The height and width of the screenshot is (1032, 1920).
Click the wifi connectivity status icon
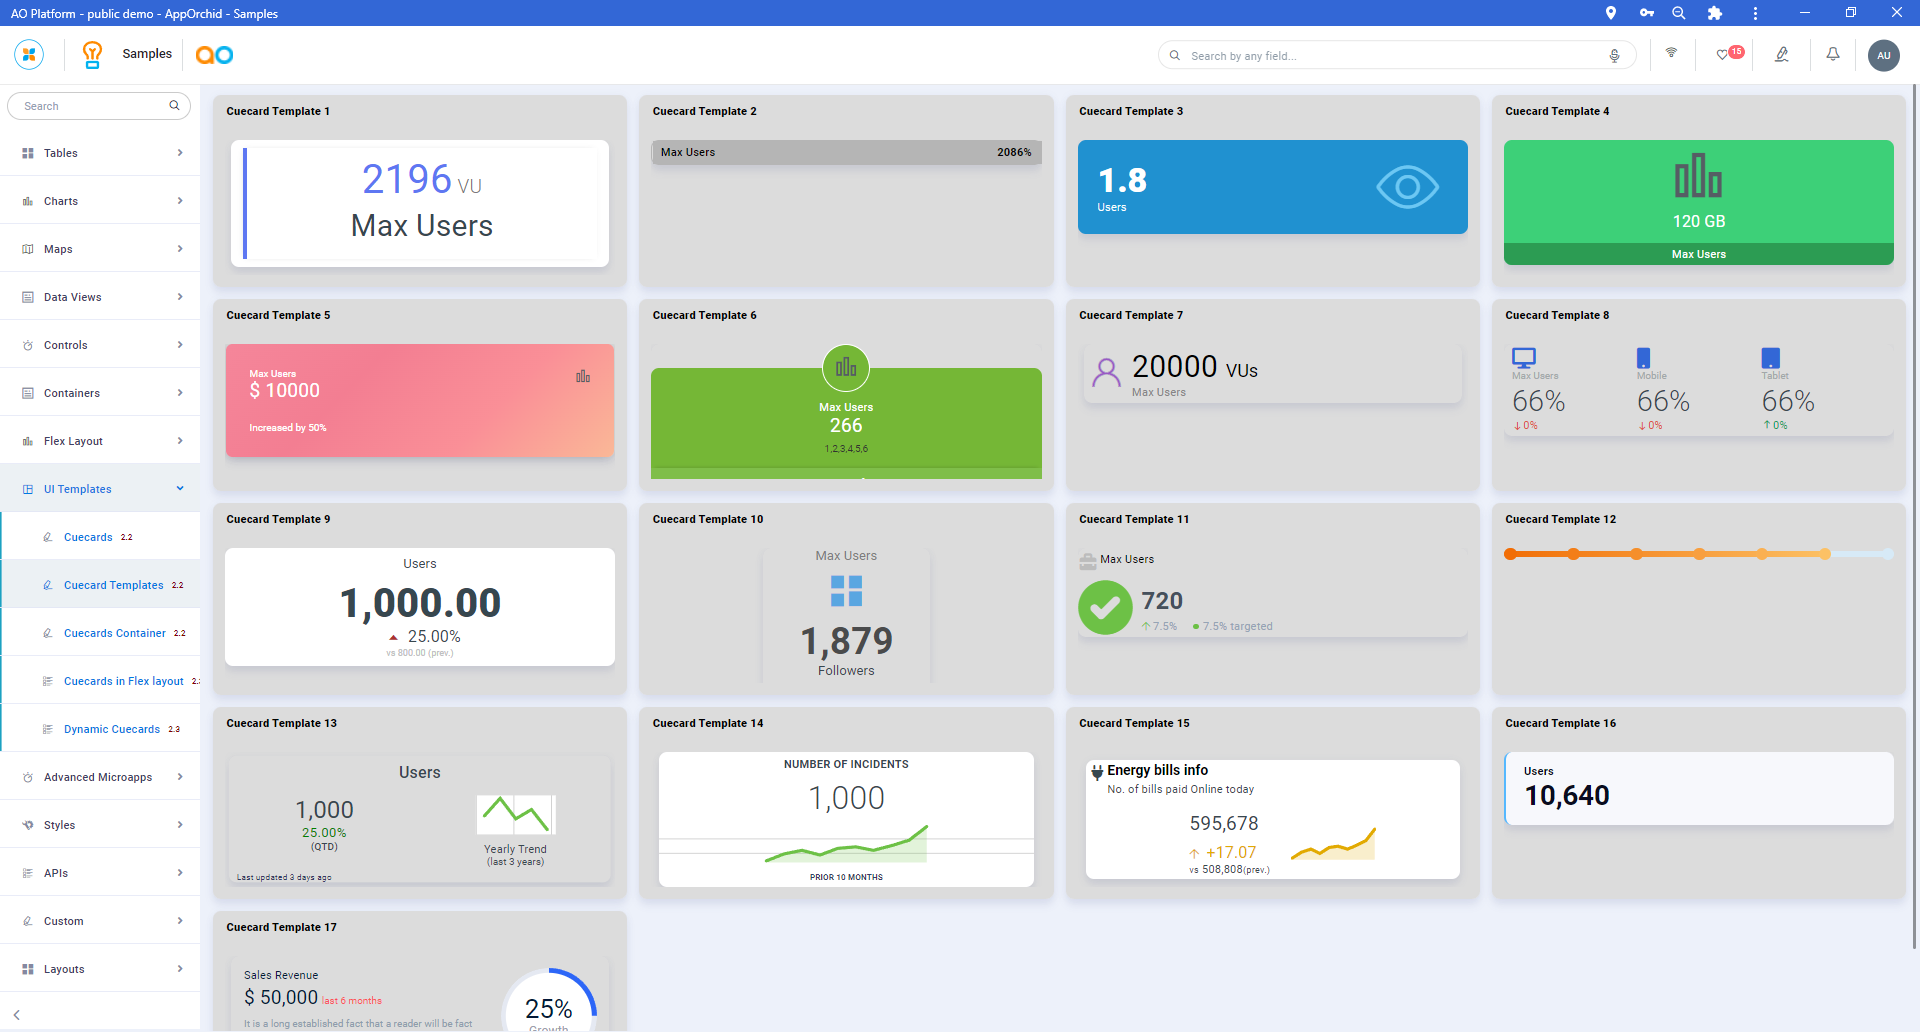point(1671,54)
